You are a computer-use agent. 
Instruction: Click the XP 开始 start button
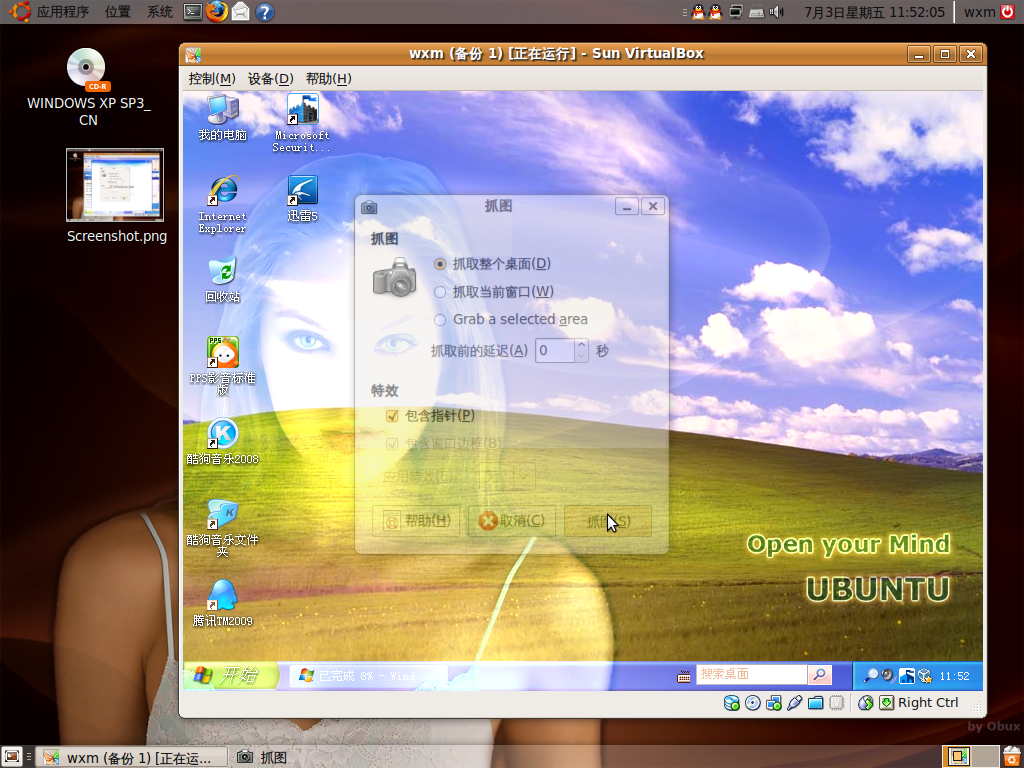(231, 675)
